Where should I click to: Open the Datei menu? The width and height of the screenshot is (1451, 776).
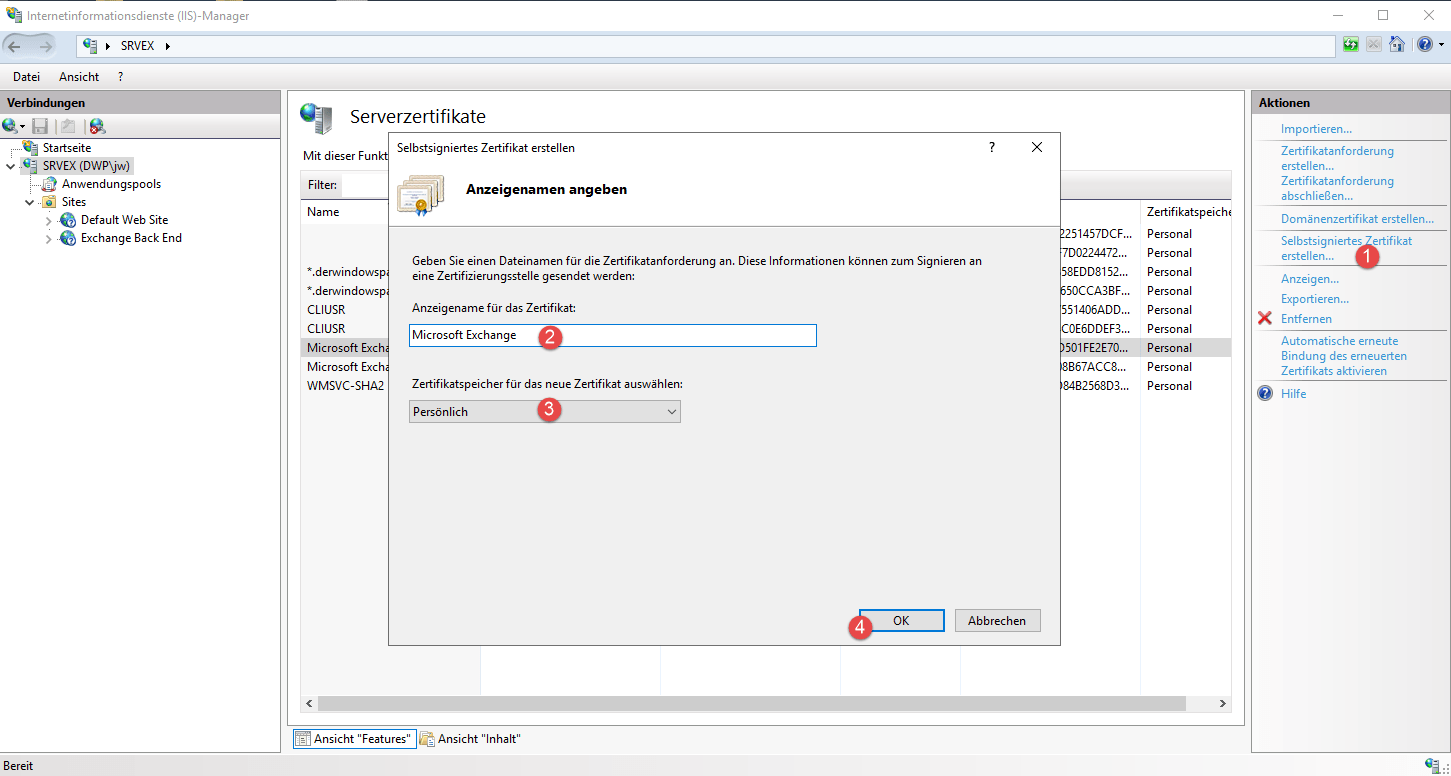point(26,77)
